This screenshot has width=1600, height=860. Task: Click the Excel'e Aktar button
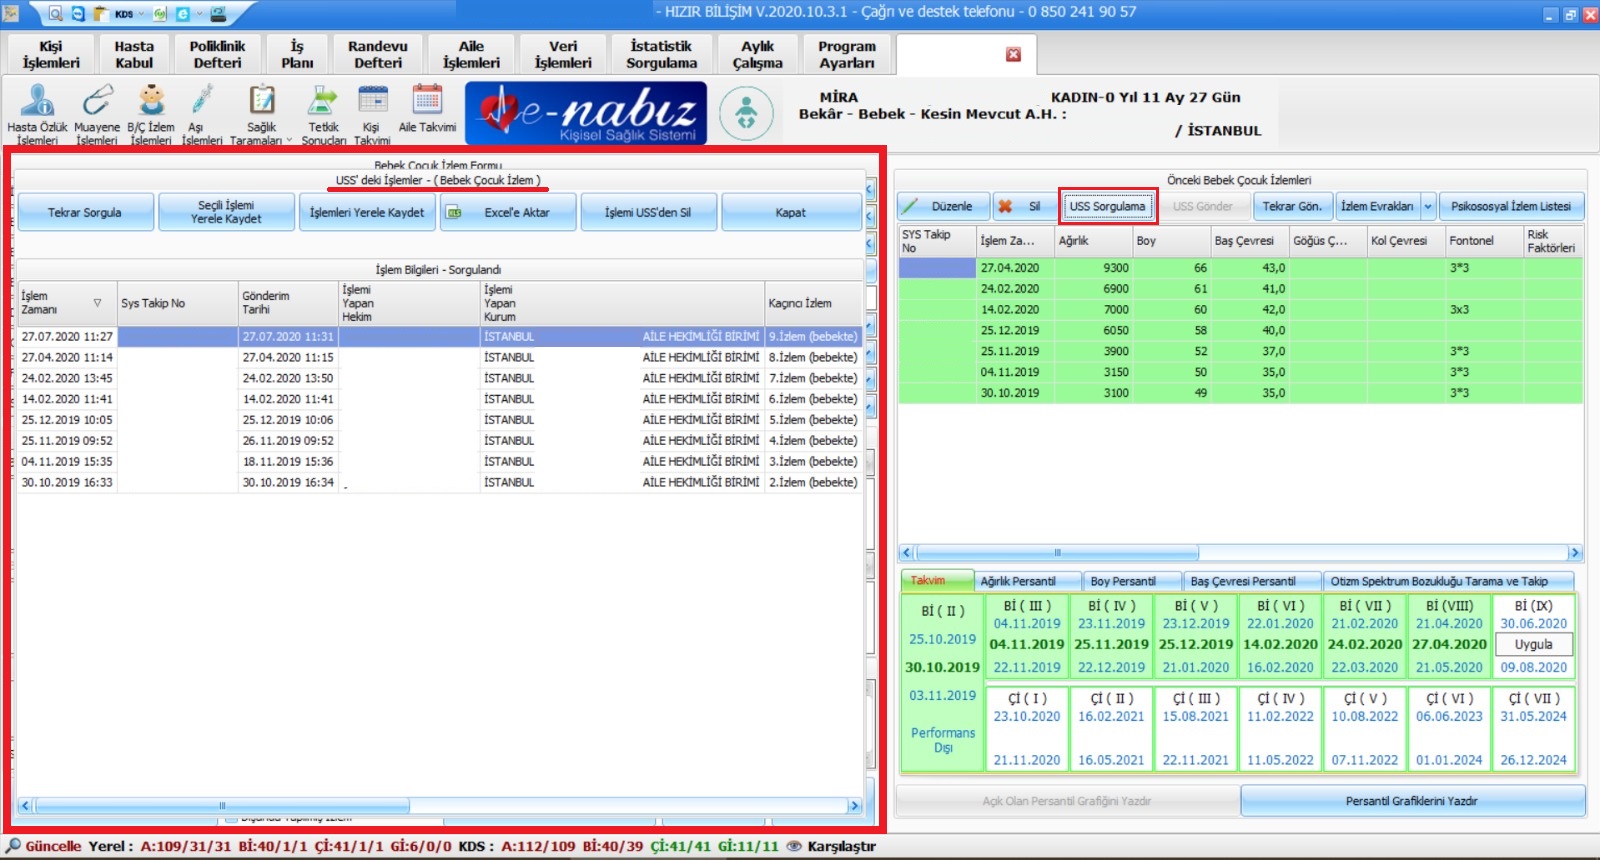click(508, 212)
